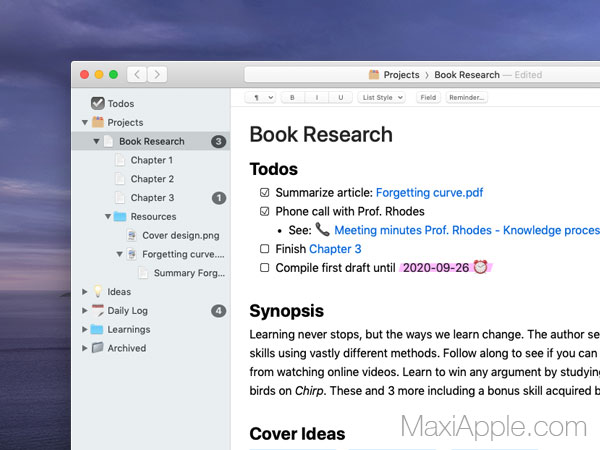Viewport: 600px width, 450px height.
Task: Click the Reminder... toolbar button
Action: [466, 98]
